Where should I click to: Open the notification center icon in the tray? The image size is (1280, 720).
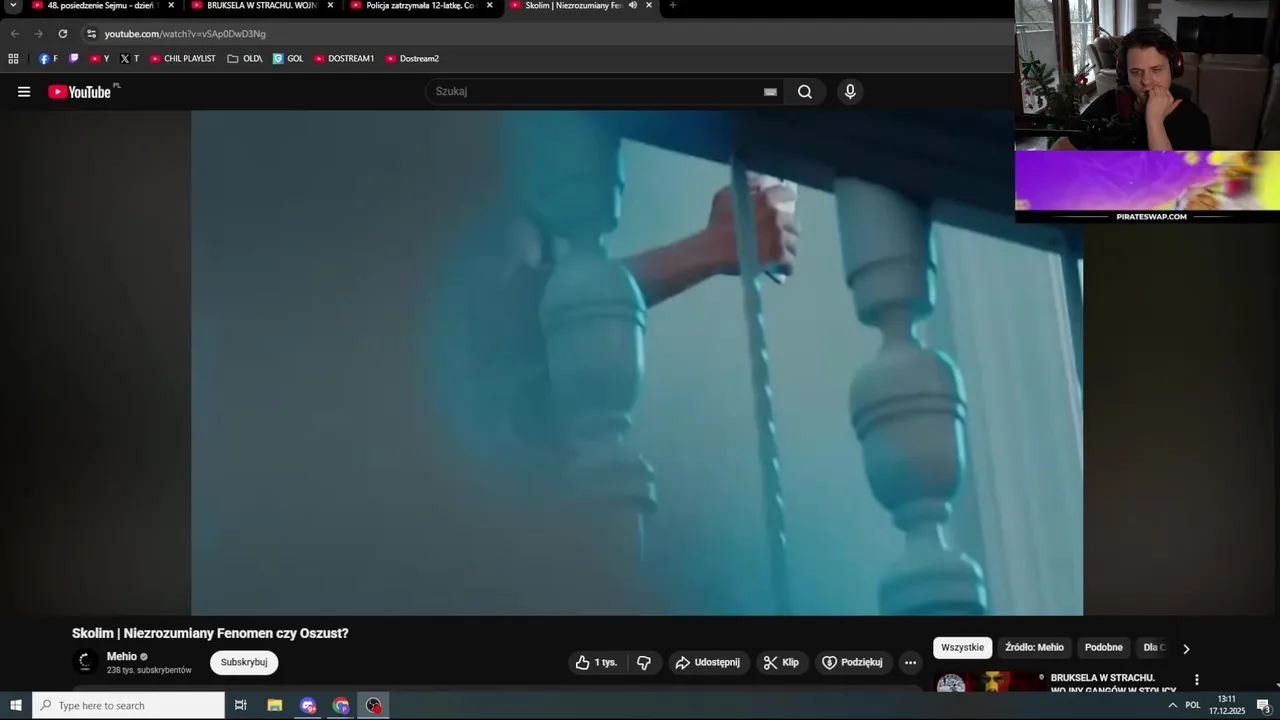pyautogui.click(x=1263, y=706)
